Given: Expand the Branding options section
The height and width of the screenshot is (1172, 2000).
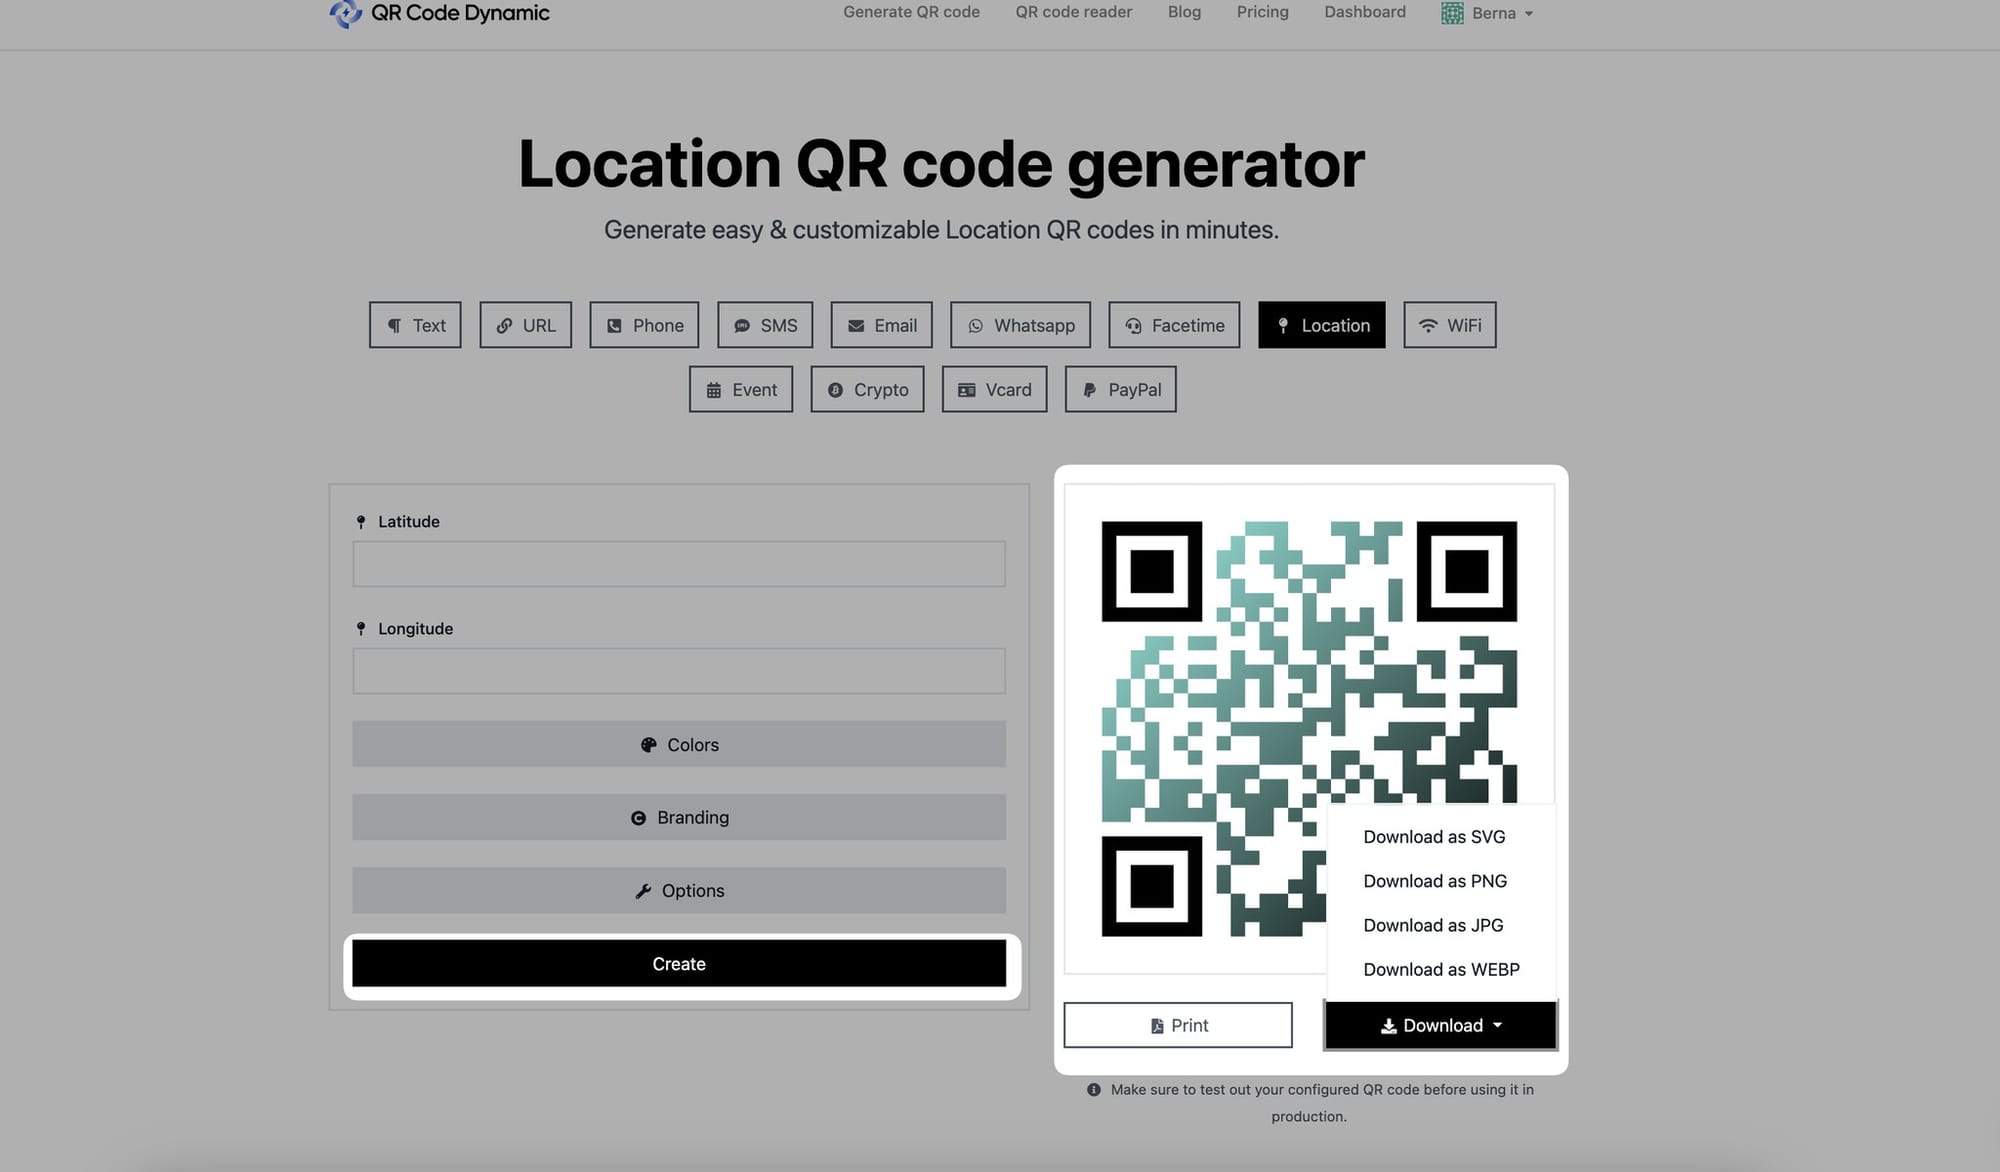Looking at the screenshot, I should [x=679, y=816].
